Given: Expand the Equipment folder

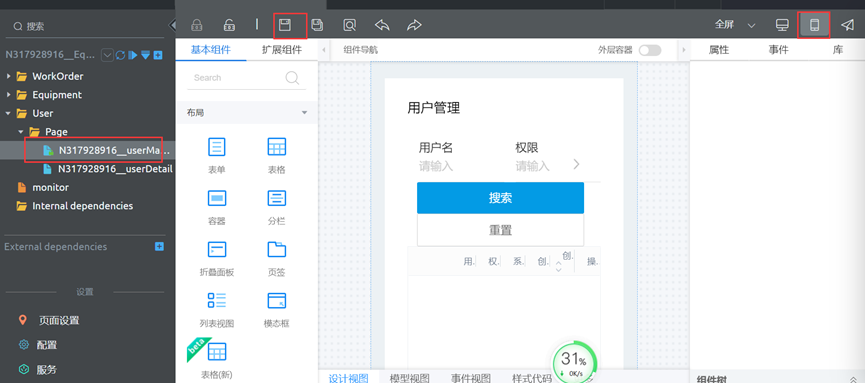Looking at the screenshot, I should [x=8, y=95].
